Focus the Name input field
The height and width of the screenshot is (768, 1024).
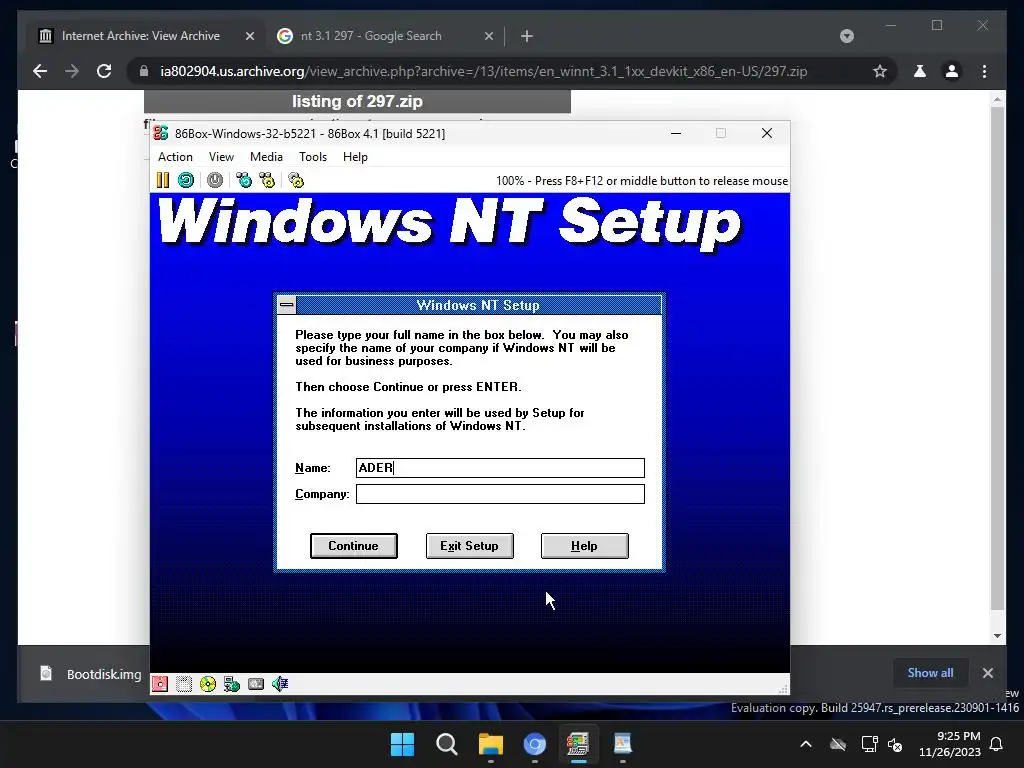(x=500, y=468)
